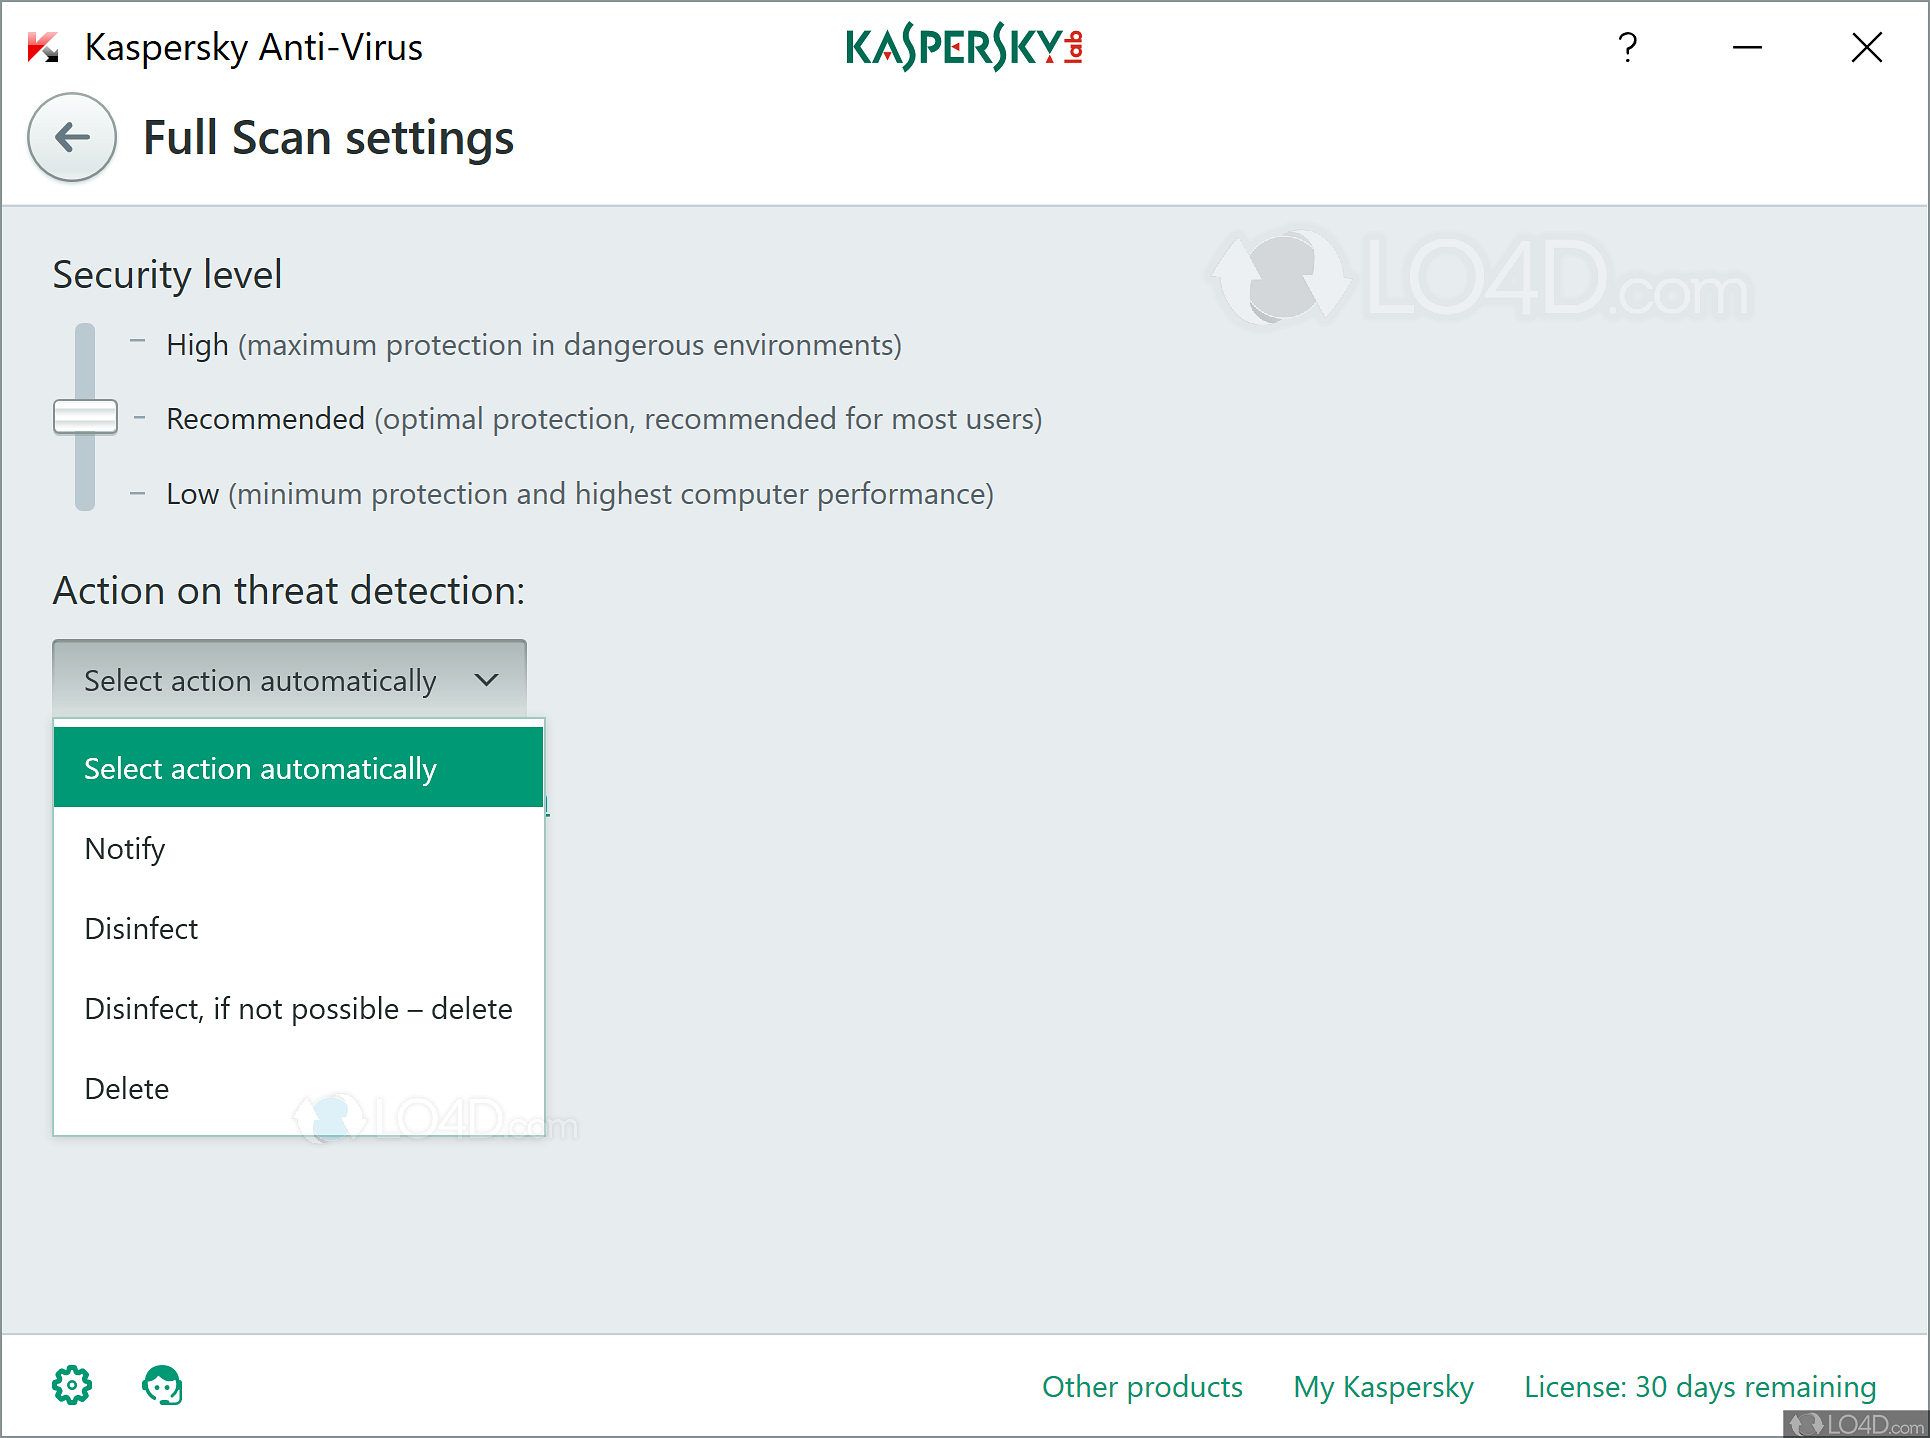Open help with the question mark icon
1930x1438 pixels.
point(1628,47)
